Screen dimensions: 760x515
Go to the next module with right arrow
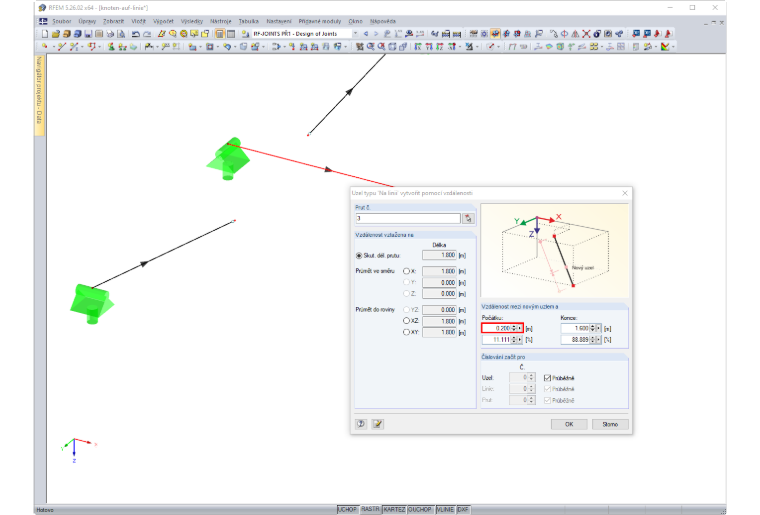click(376, 34)
